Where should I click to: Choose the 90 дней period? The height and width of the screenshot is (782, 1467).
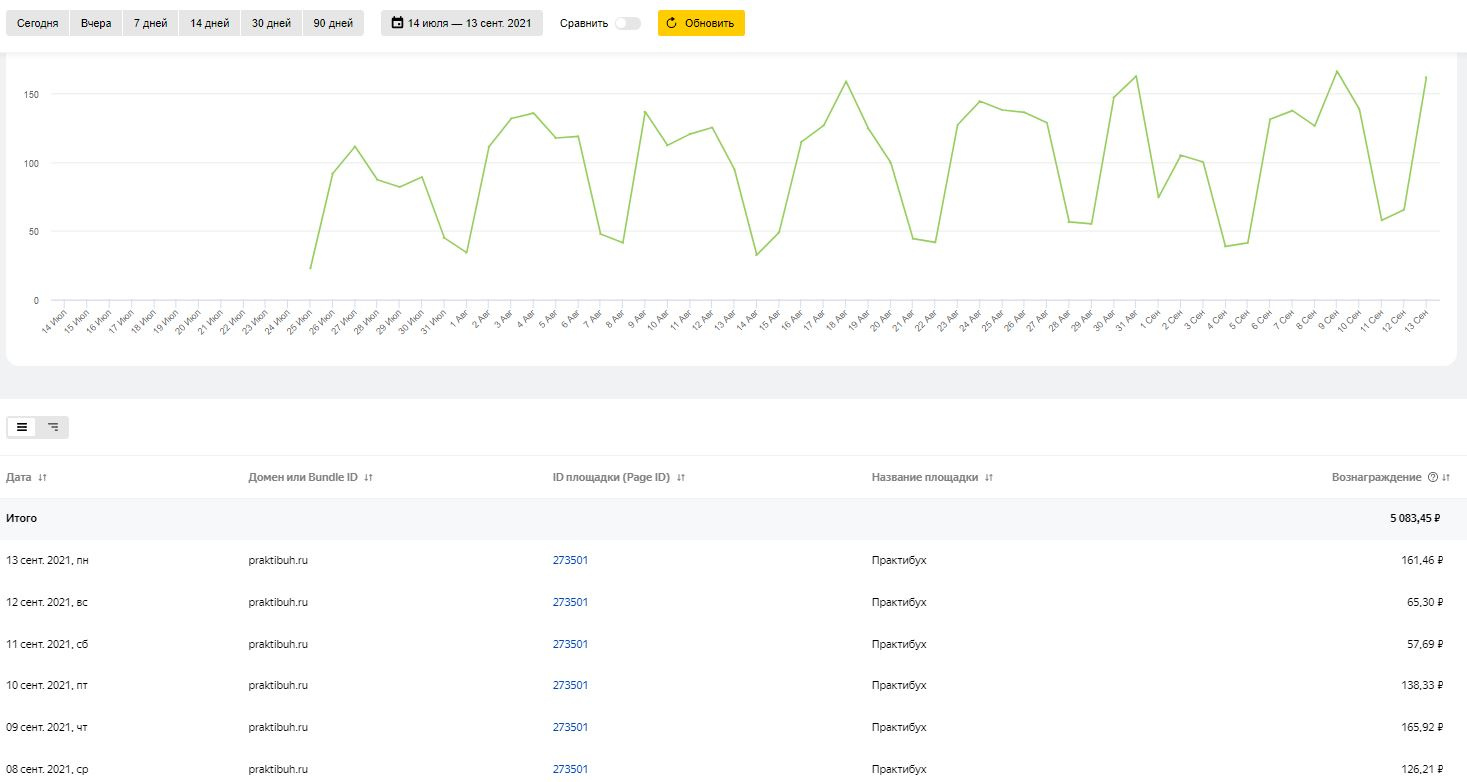(332, 23)
